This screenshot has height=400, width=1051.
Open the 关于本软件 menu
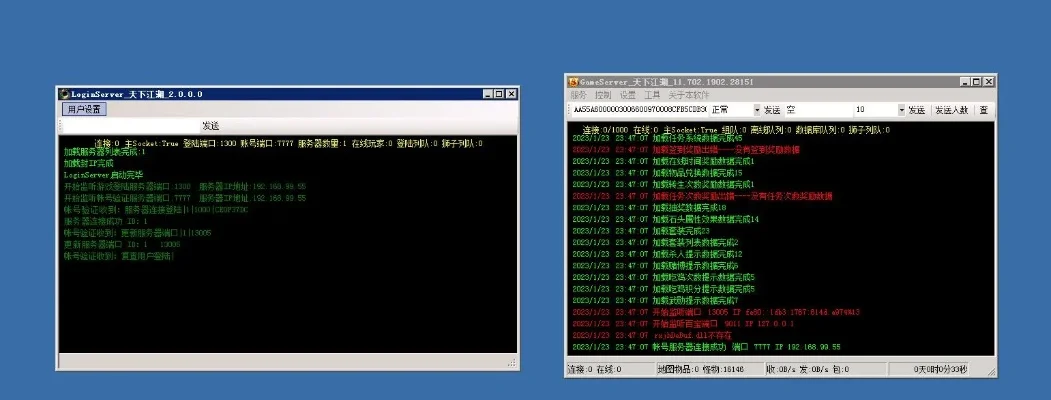coord(688,94)
